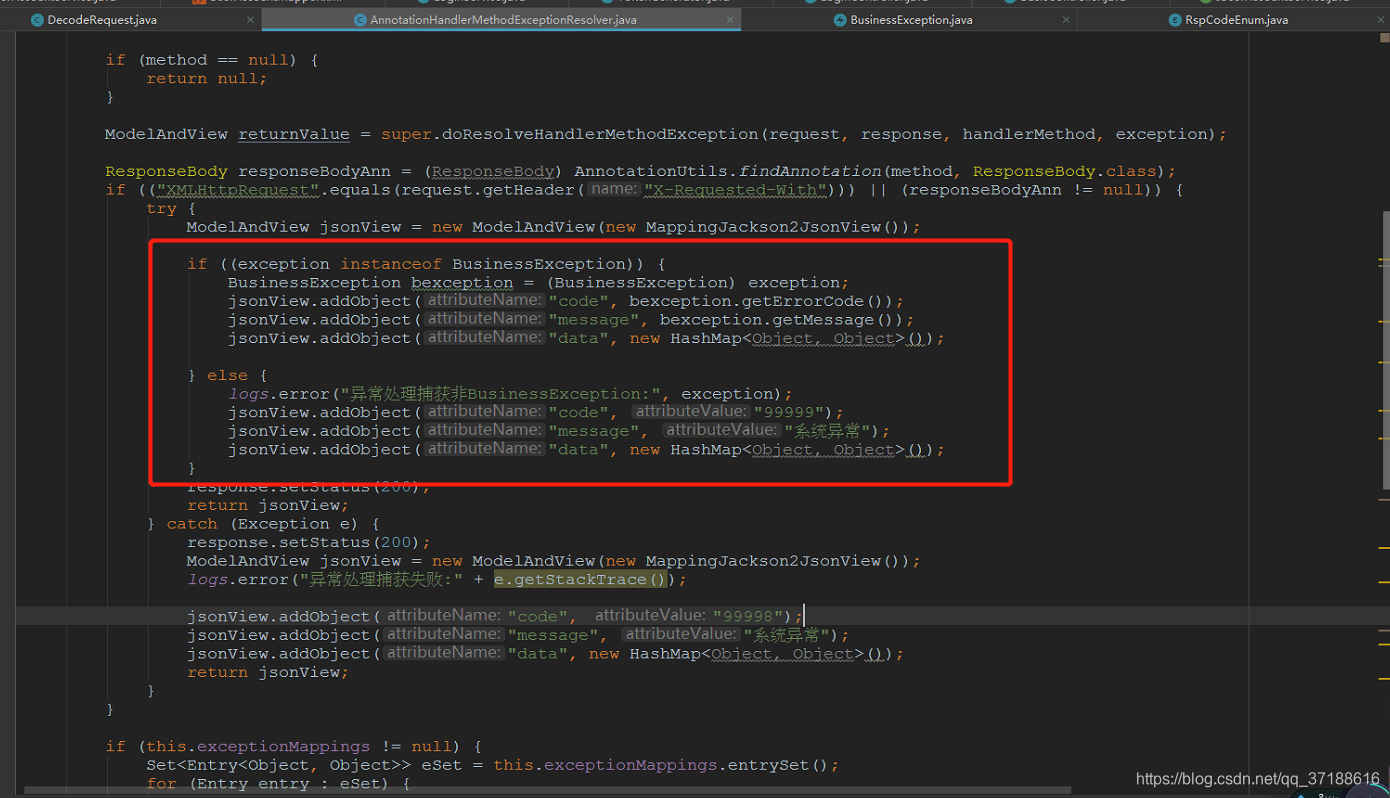
Task: Click the "99999" code value string
Action: click(789, 412)
